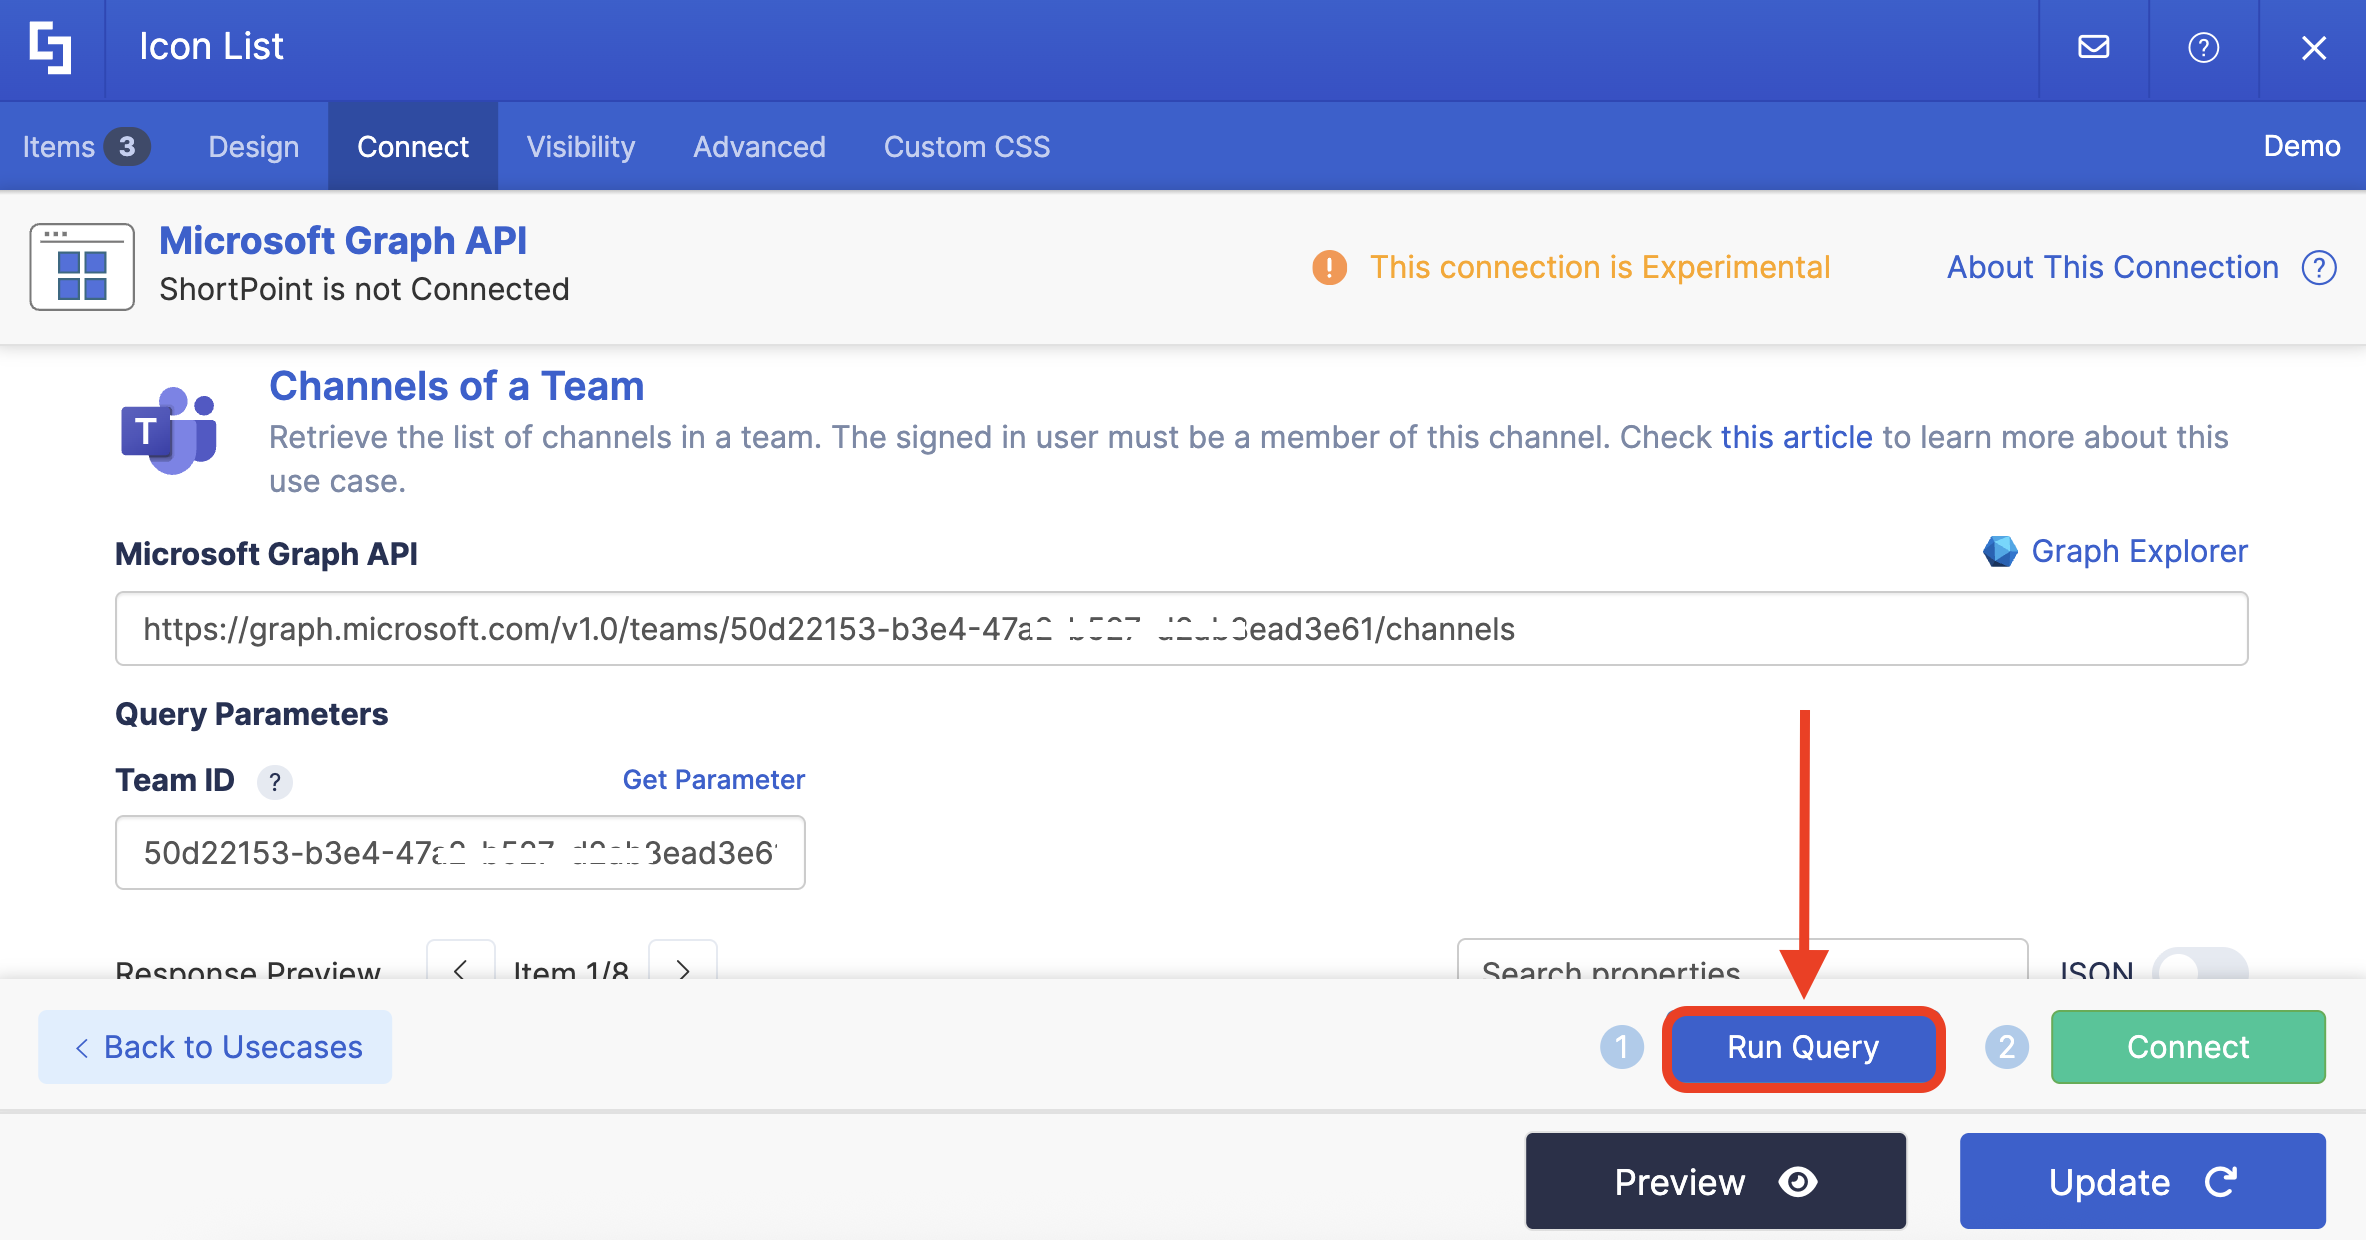2366x1240 pixels.
Task: Click the Team ID input field
Action: tap(459, 853)
